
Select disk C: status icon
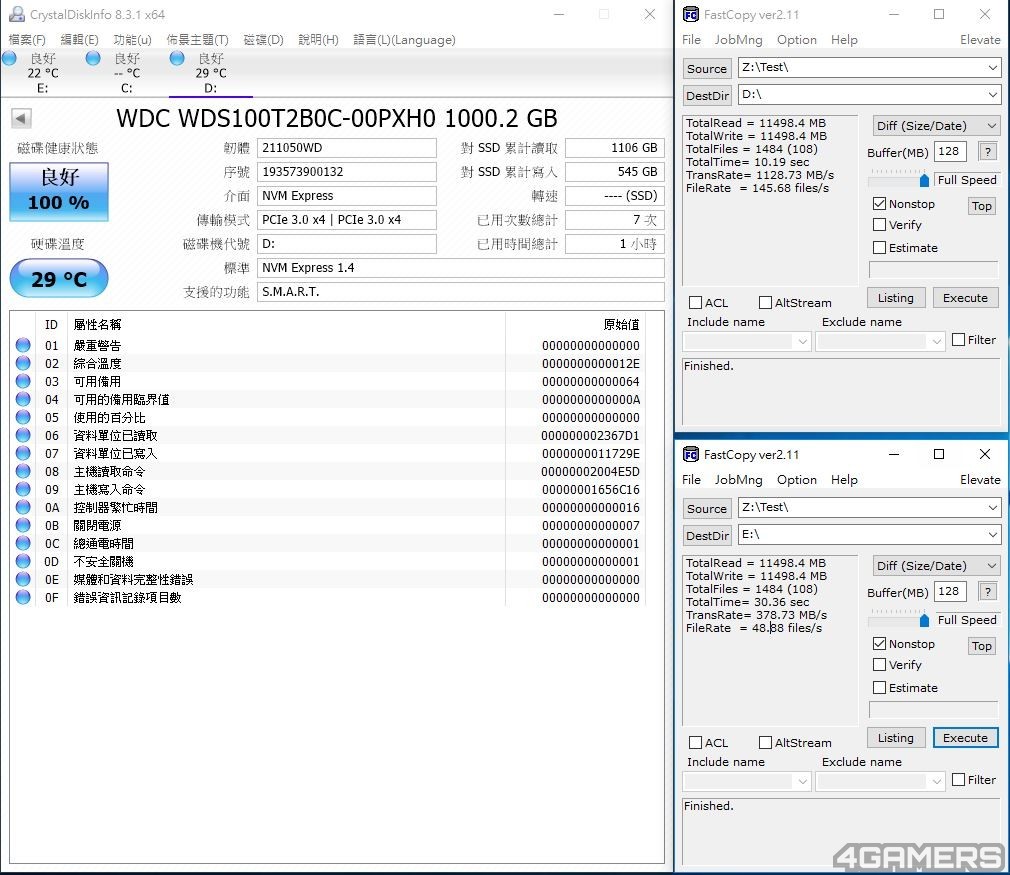93,59
